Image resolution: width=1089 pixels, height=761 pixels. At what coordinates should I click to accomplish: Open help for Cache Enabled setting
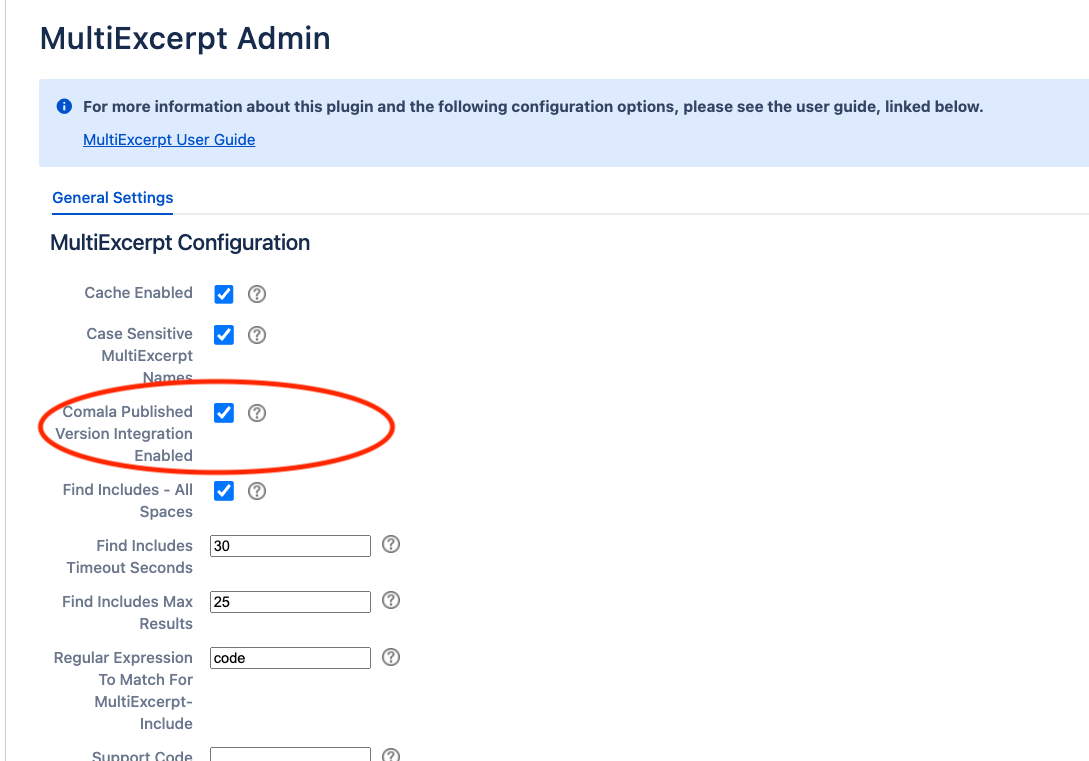pyautogui.click(x=256, y=293)
